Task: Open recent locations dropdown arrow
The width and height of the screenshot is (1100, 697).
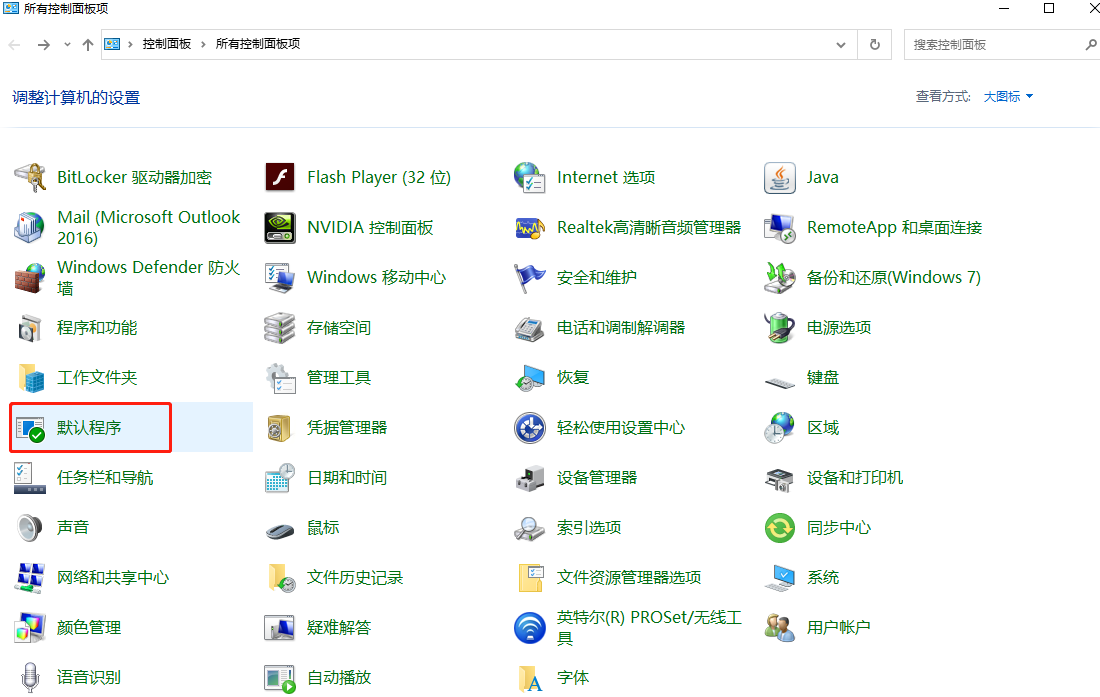Action: coord(67,44)
